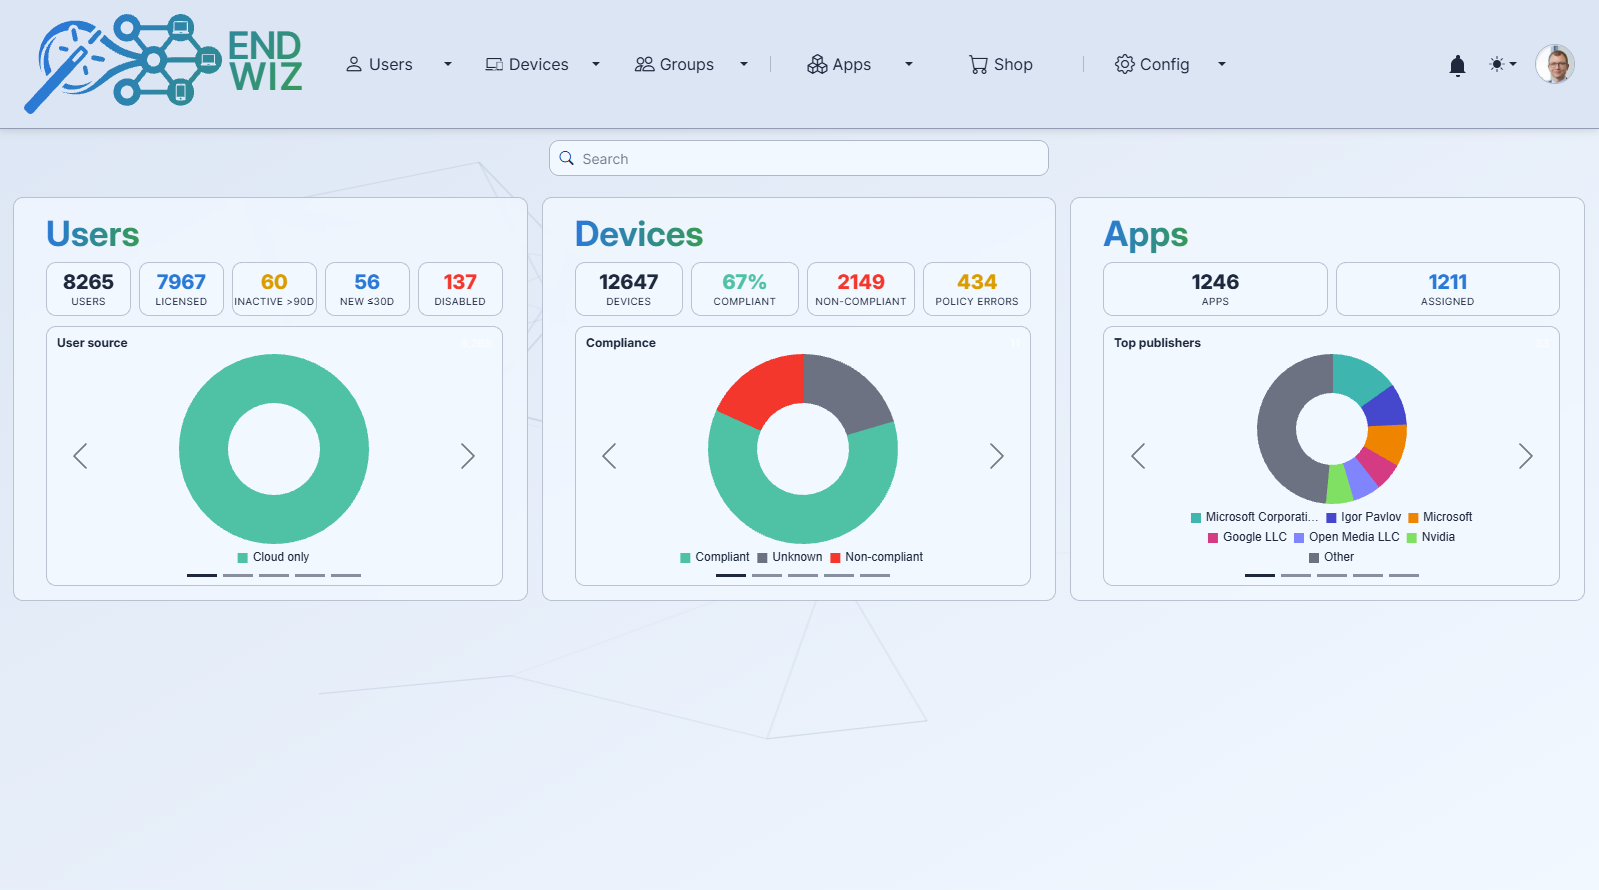Click the Apps cubes icon
Image resolution: width=1599 pixels, height=890 pixels.
pos(817,64)
